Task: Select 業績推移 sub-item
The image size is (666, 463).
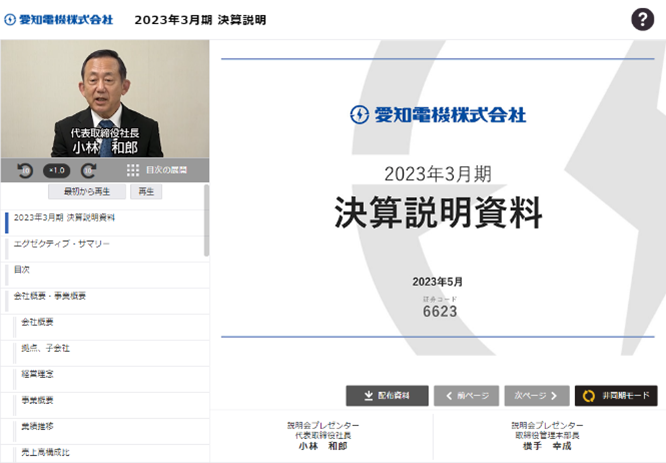Action: pos(105,432)
